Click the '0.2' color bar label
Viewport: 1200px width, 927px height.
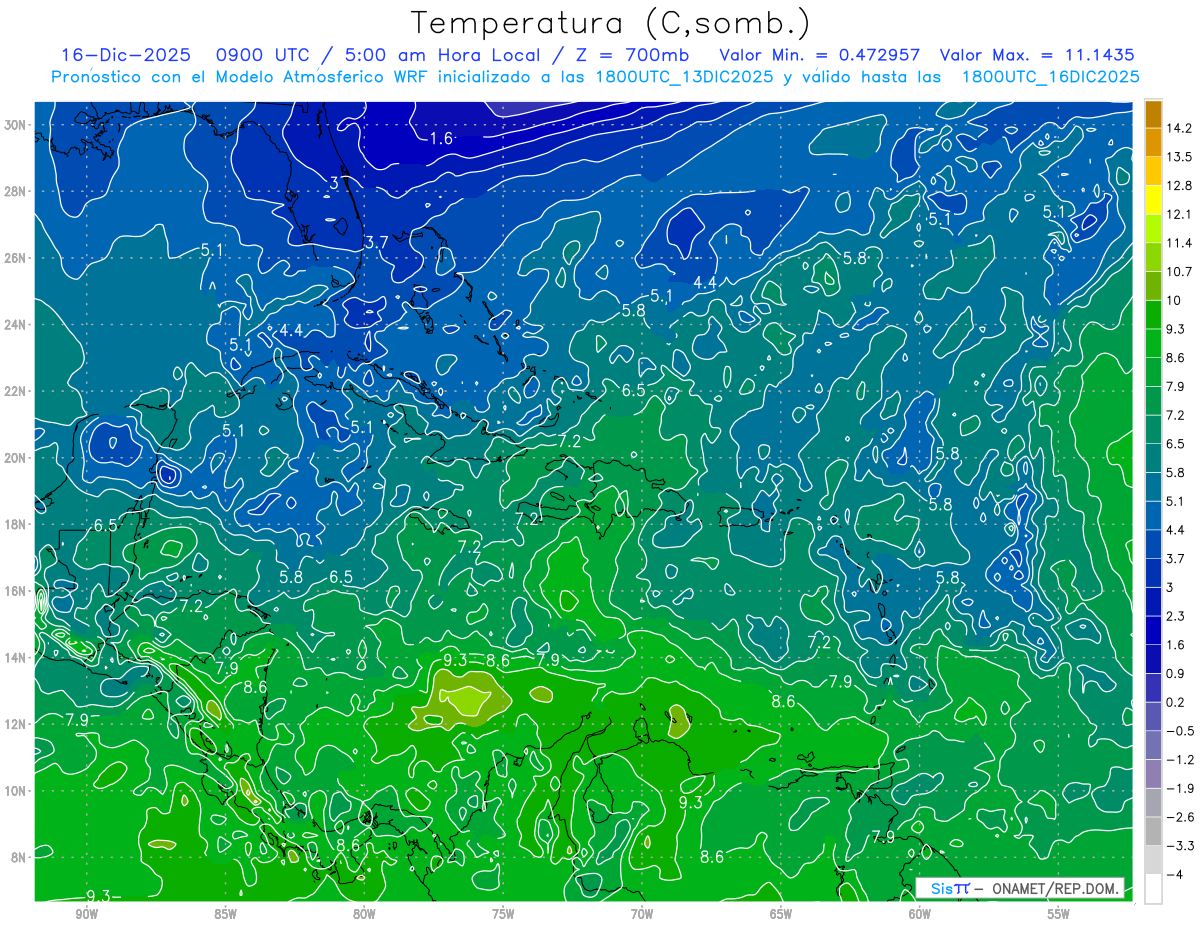1175,702
